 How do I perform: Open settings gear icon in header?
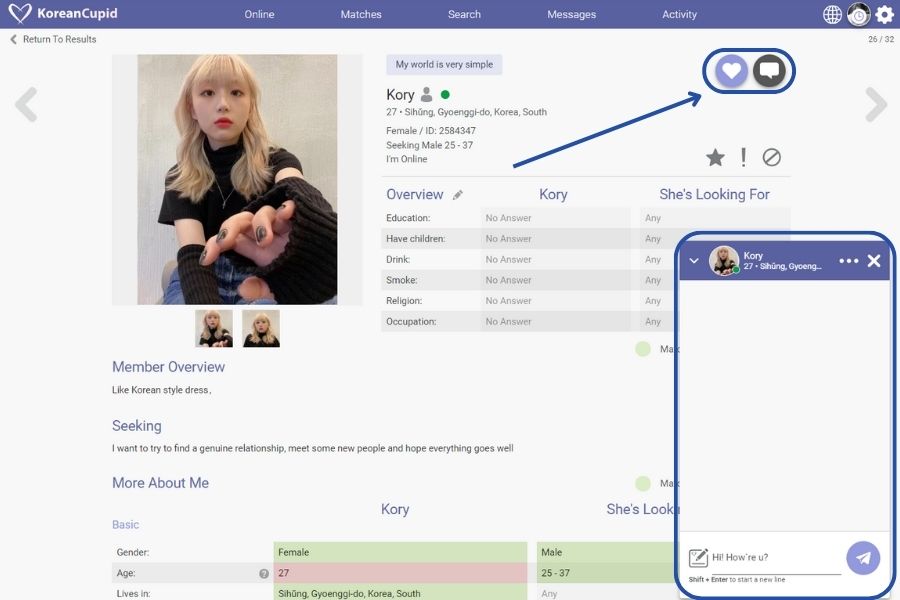click(x=884, y=14)
